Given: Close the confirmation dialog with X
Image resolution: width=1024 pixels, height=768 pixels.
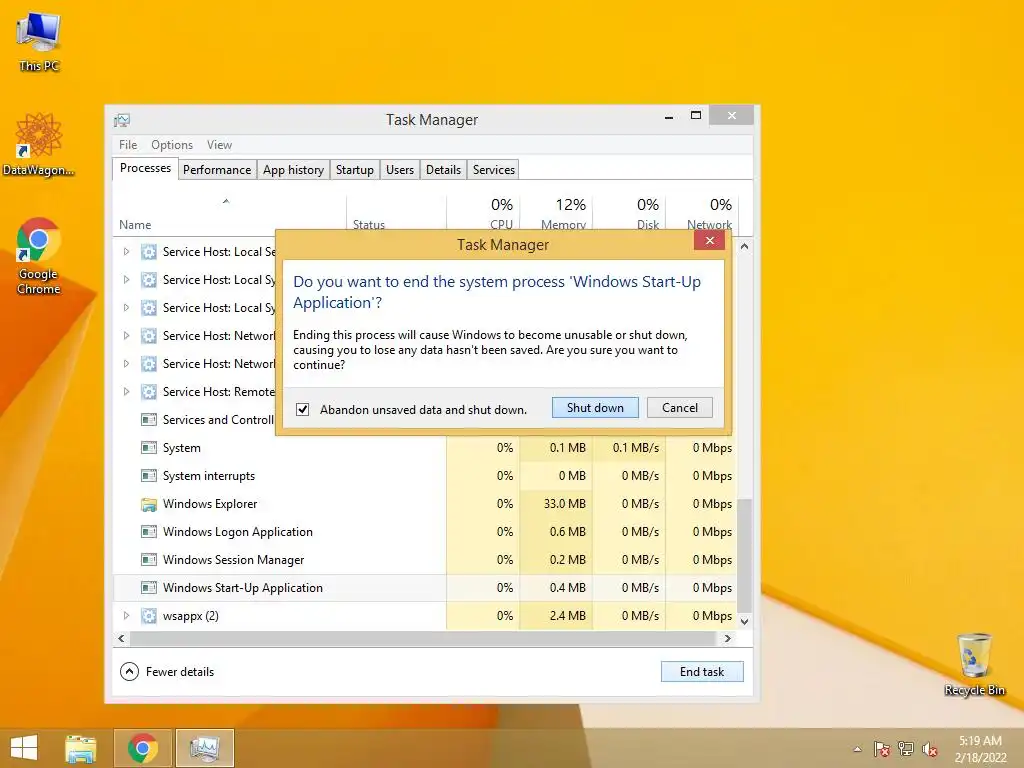Looking at the screenshot, I should pos(710,241).
